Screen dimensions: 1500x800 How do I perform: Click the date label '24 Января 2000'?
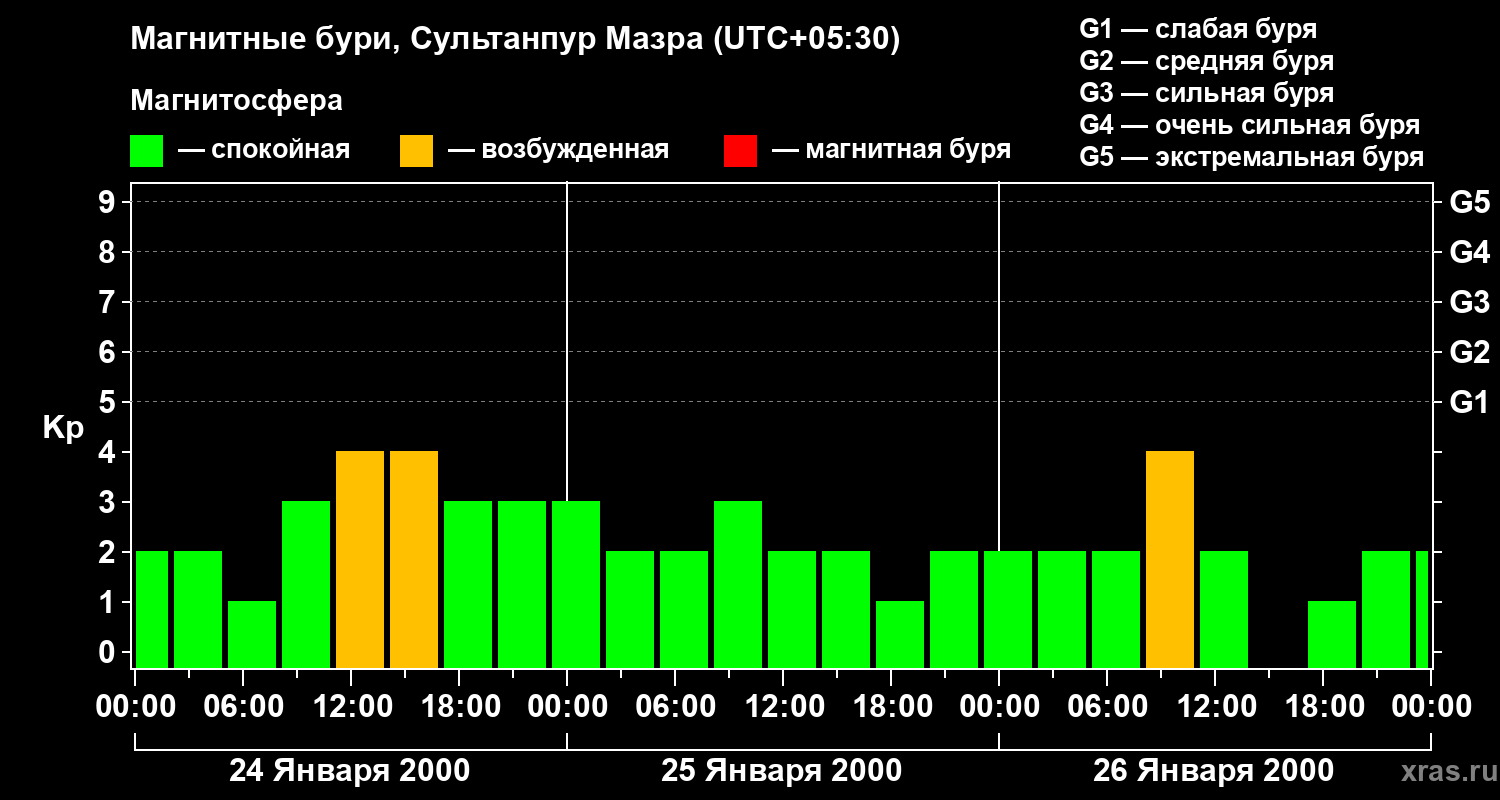[x=350, y=771]
